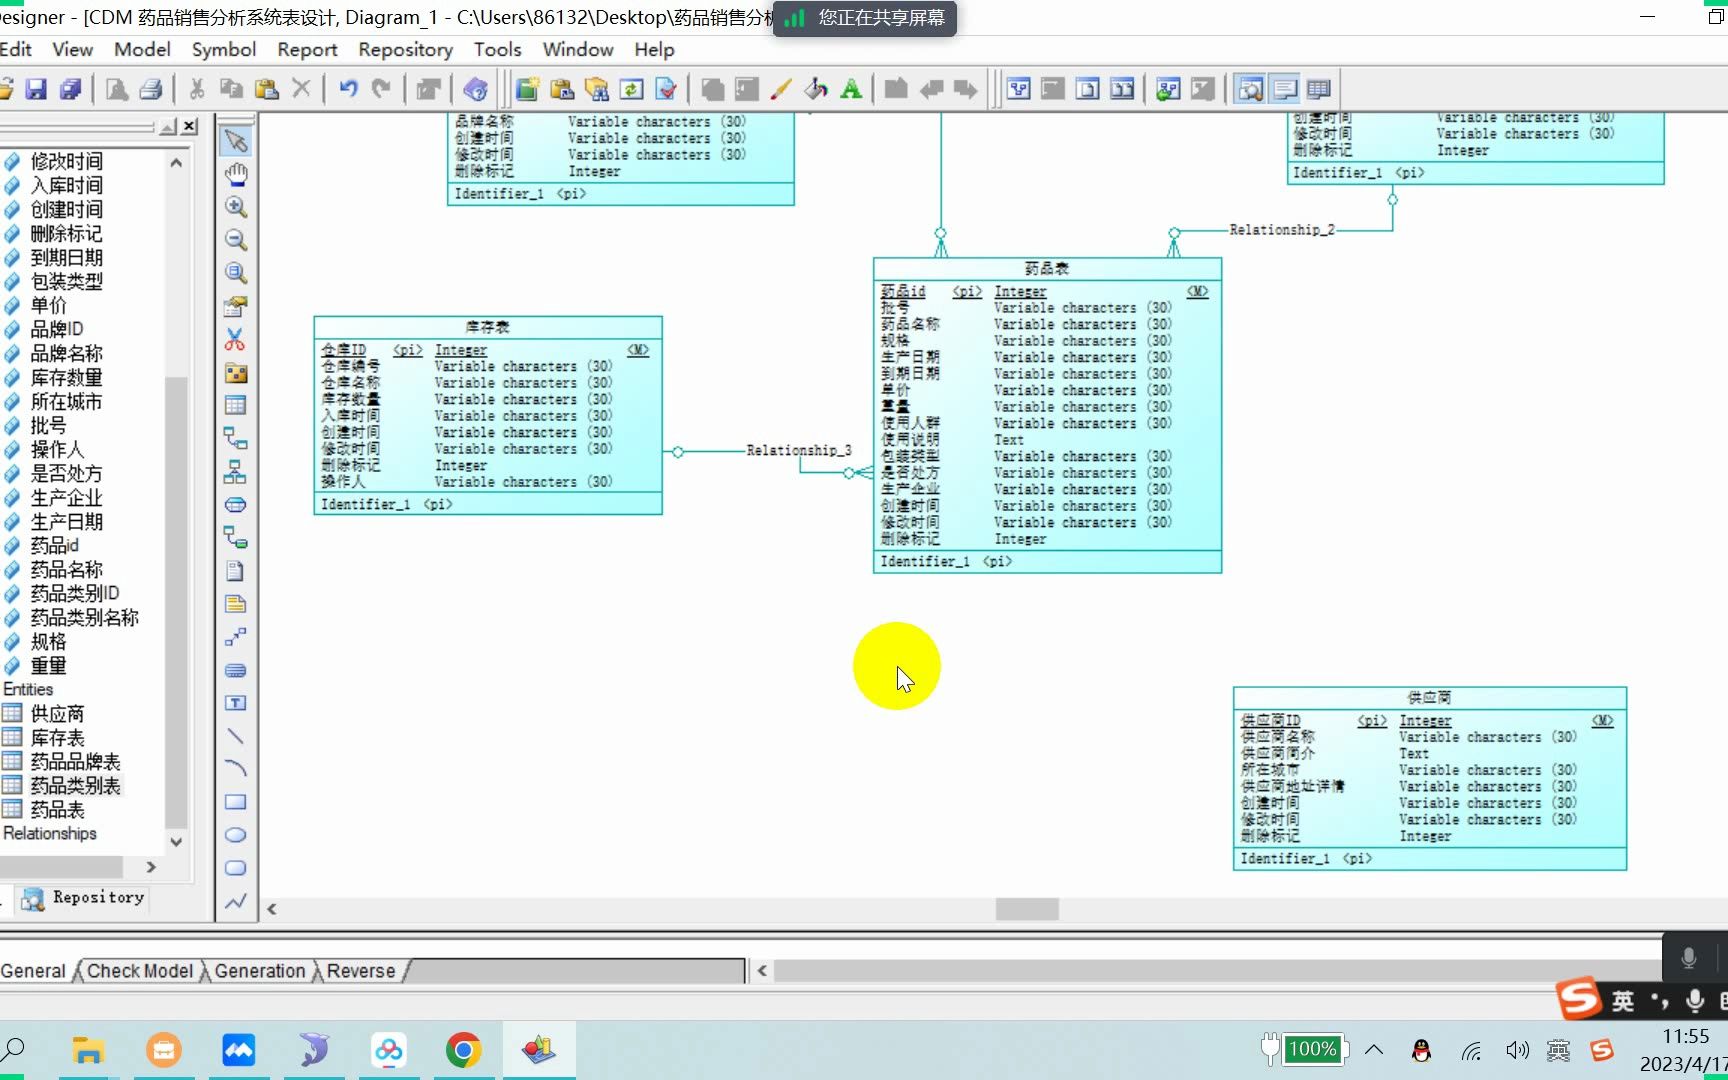The width and height of the screenshot is (1728, 1080).
Task: Click the Print toolbar icon
Action: (x=151, y=89)
